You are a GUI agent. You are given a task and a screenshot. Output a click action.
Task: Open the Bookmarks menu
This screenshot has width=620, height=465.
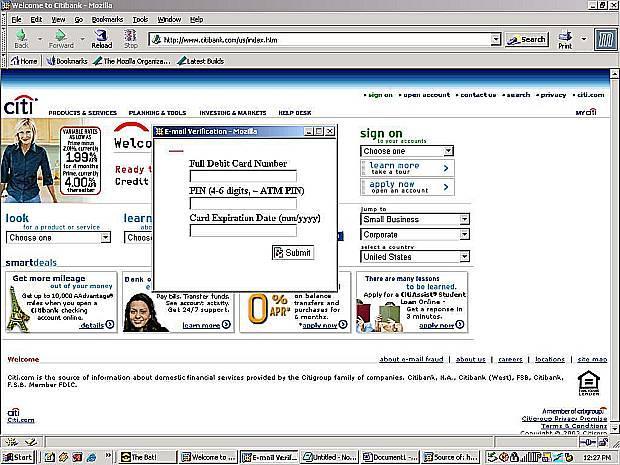tap(107, 19)
